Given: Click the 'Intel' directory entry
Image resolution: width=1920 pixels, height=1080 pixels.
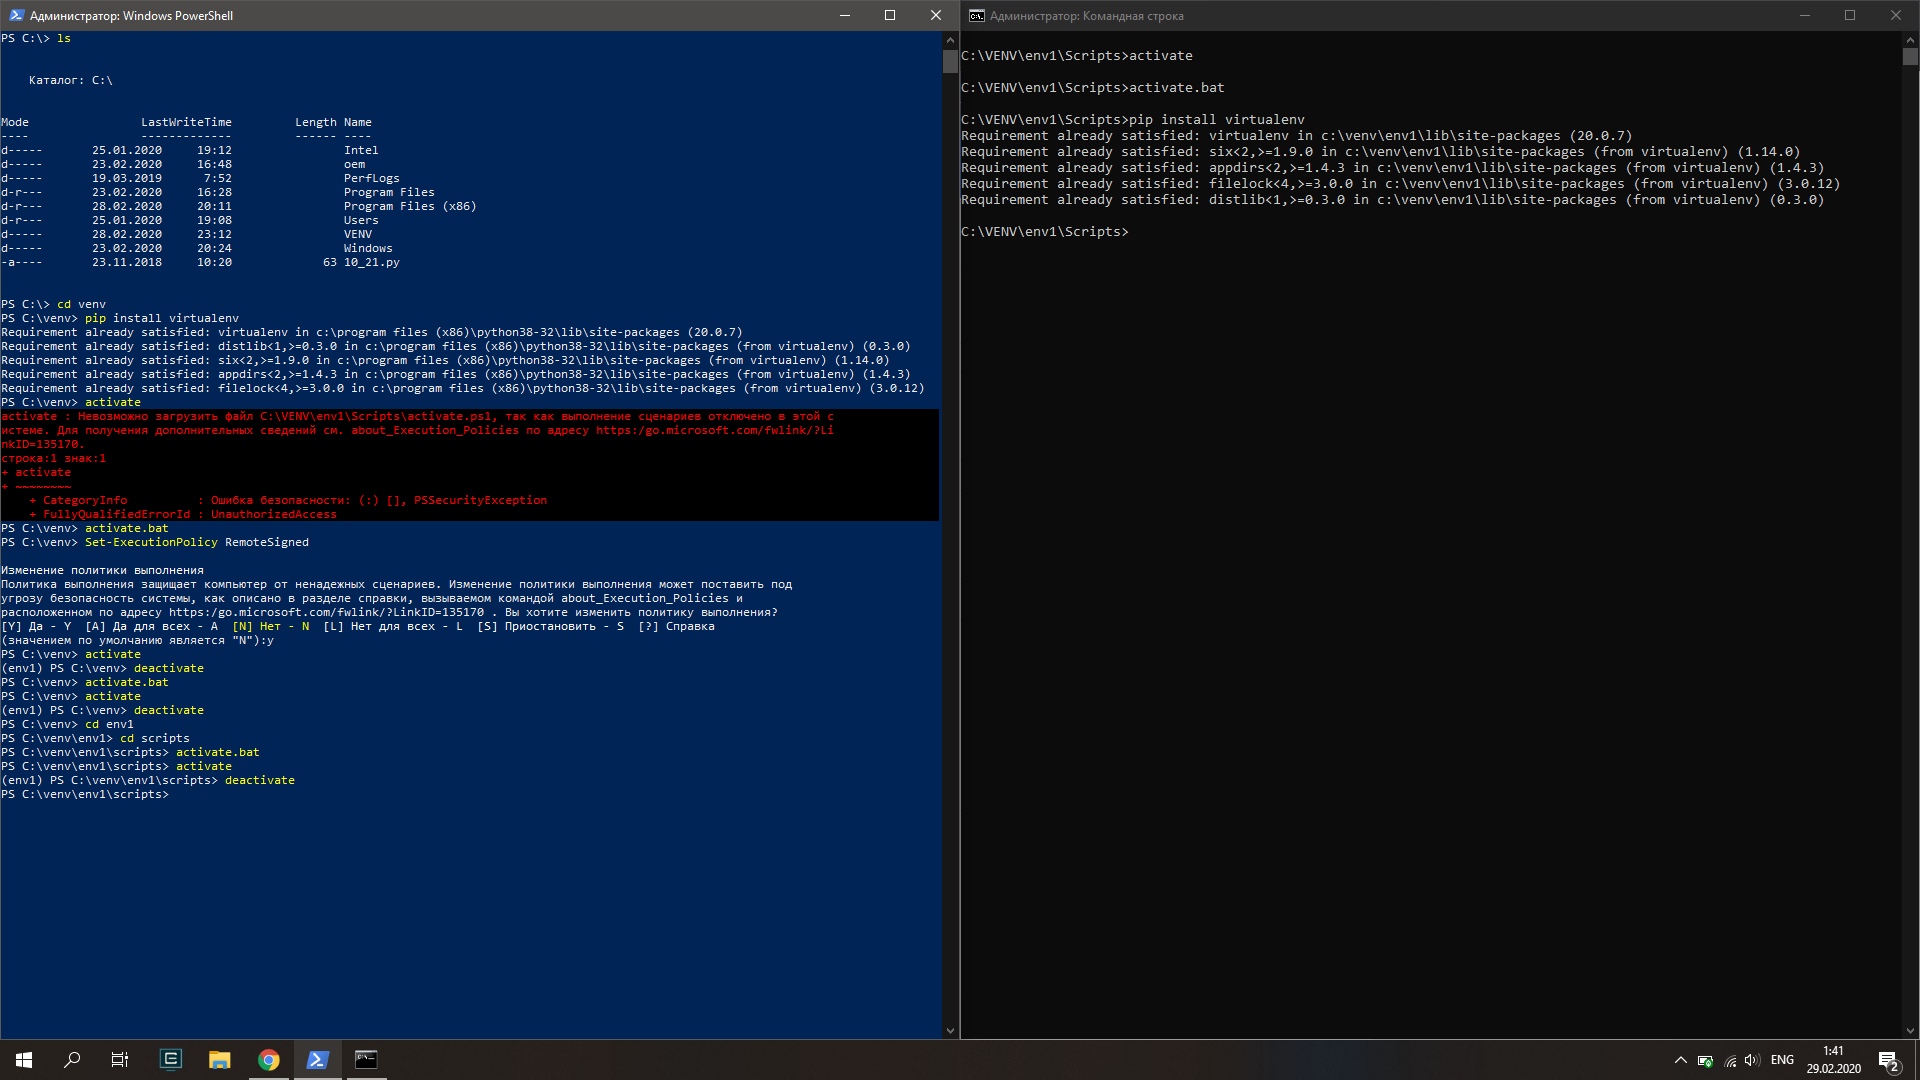Looking at the screenshot, I should coord(361,150).
